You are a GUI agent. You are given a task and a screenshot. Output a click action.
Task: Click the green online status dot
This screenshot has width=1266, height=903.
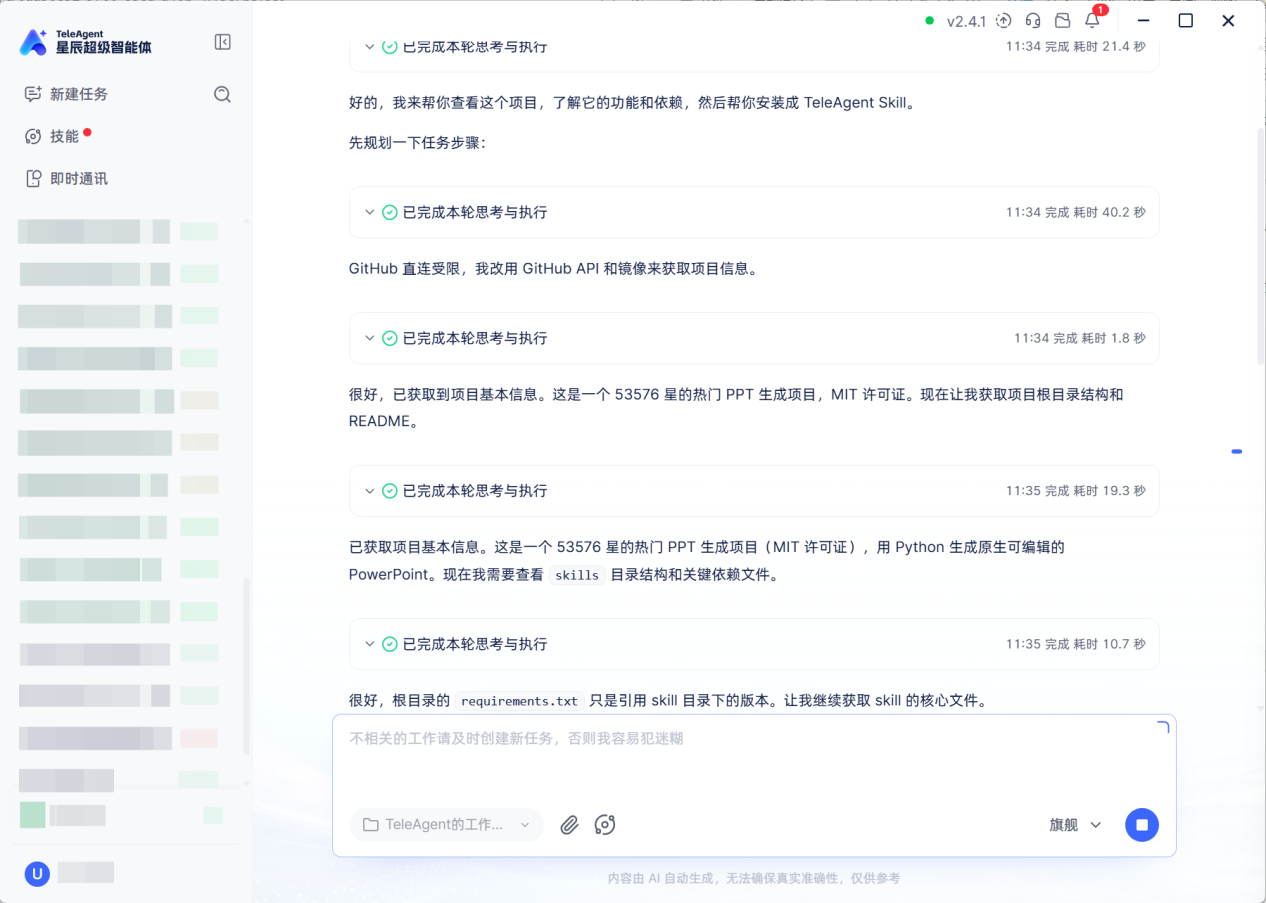tap(930, 21)
